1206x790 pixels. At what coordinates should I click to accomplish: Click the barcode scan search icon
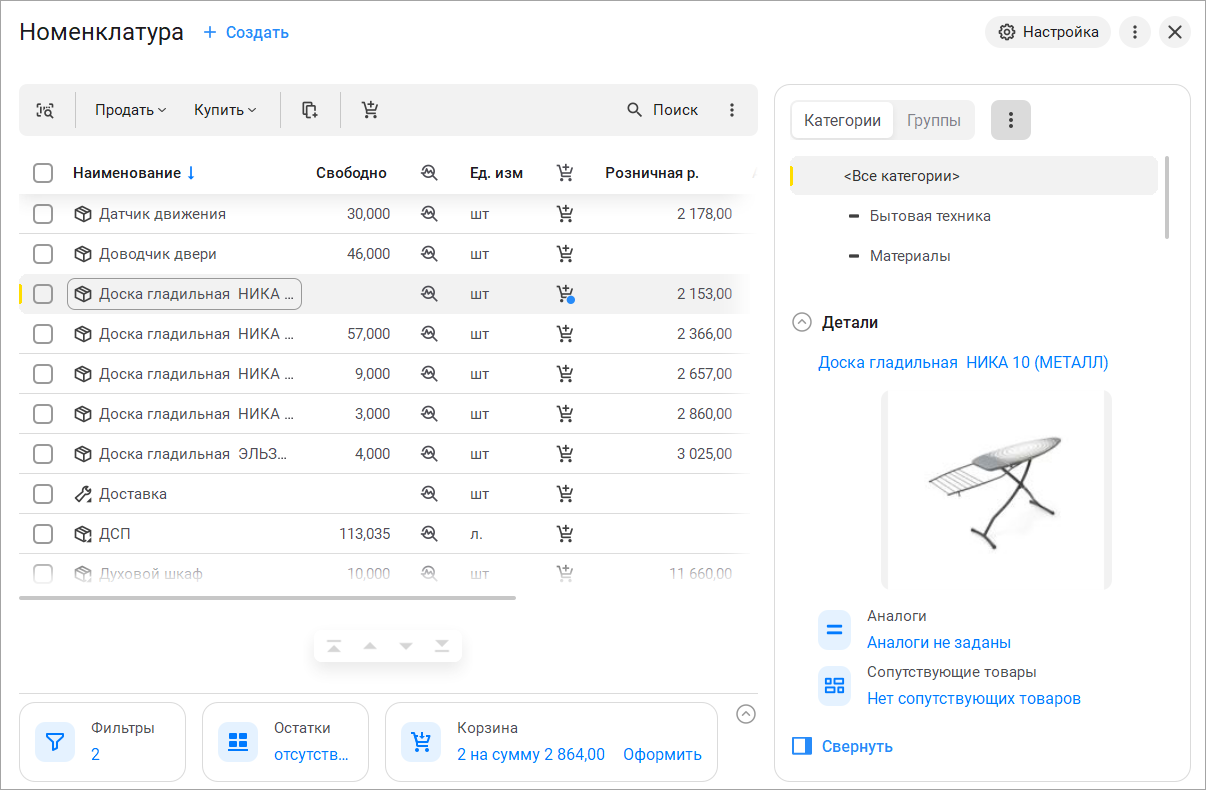tap(46, 110)
